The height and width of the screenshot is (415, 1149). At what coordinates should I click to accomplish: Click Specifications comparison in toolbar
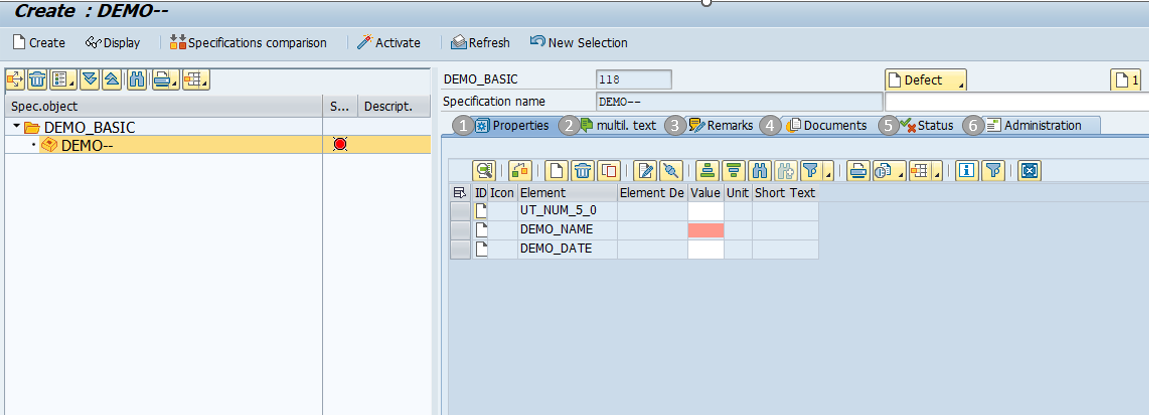(248, 43)
